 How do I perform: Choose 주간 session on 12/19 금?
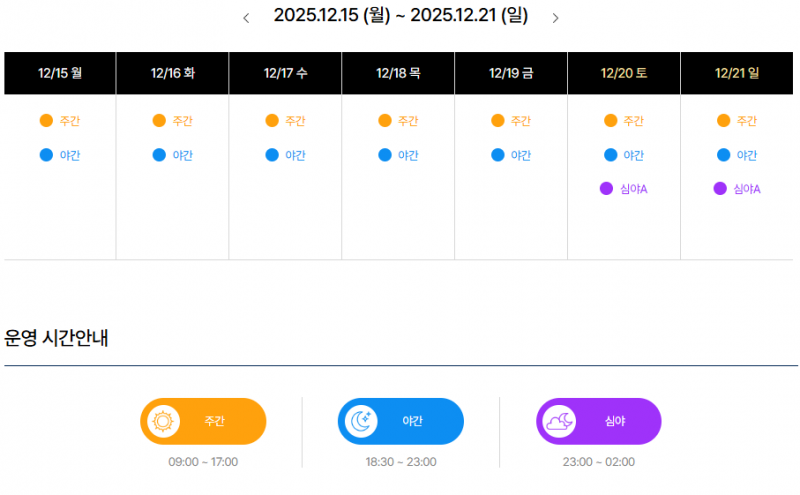[520, 121]
